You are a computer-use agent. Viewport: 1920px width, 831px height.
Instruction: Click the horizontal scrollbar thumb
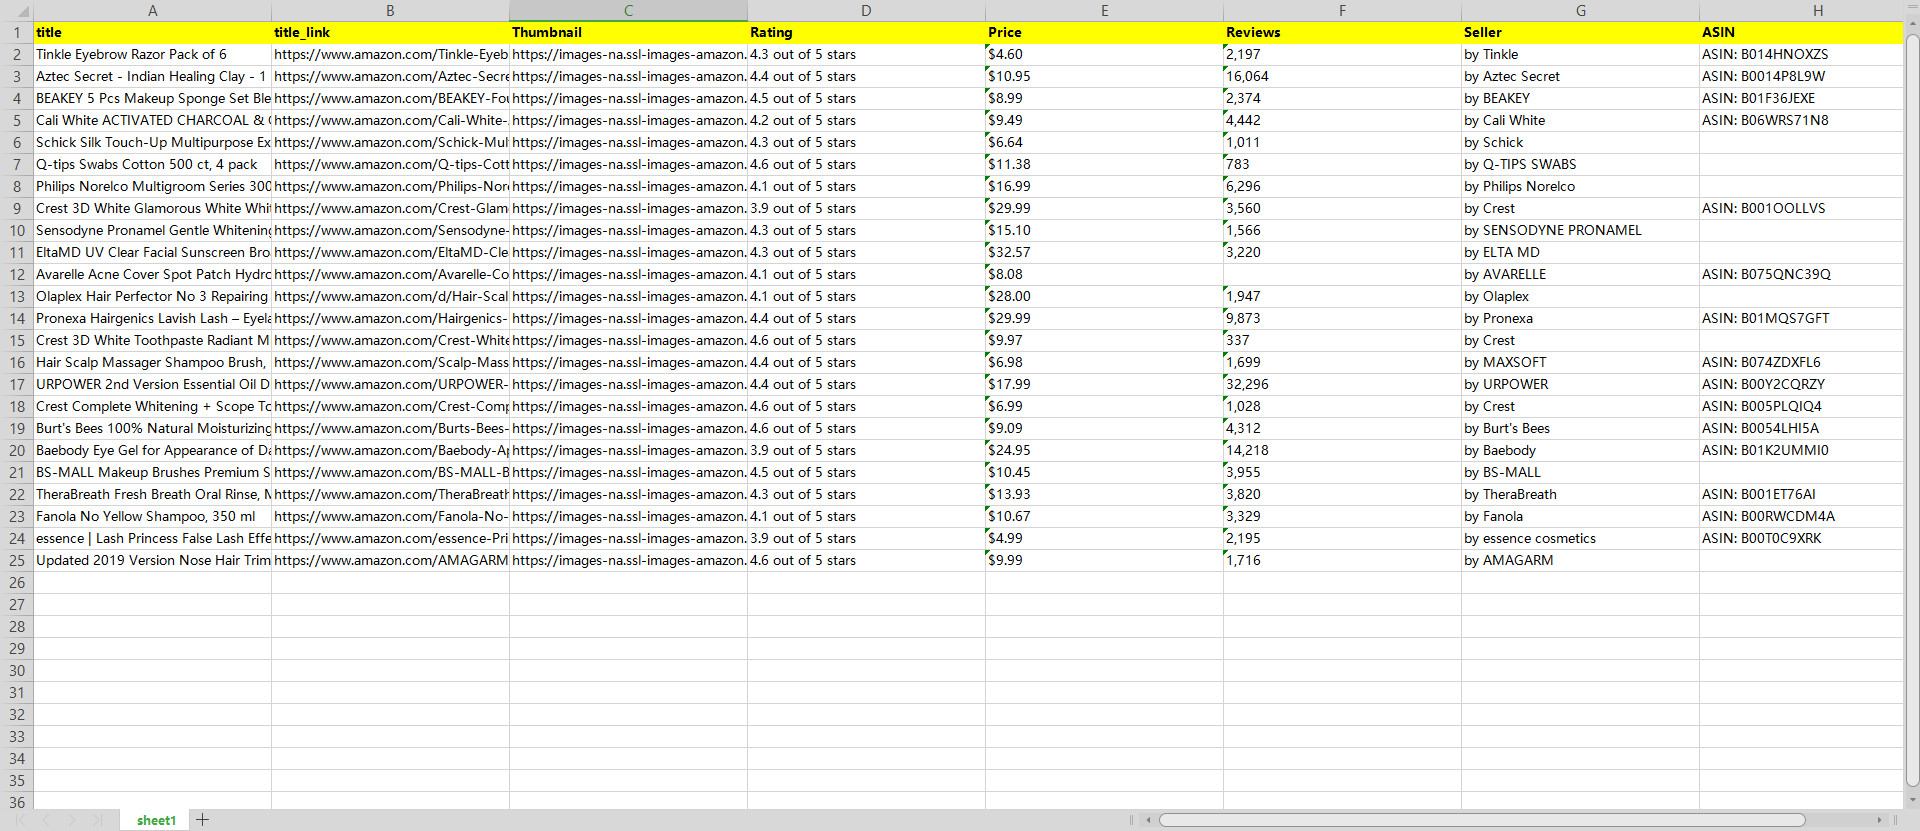point(1482,820)
